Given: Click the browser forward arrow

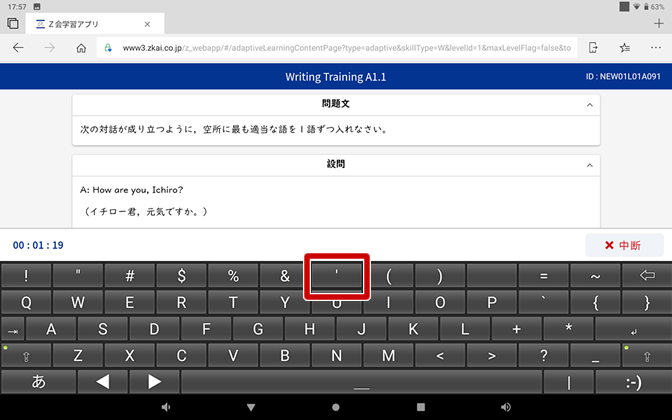Looking at the screenshot, I should 50,48.
